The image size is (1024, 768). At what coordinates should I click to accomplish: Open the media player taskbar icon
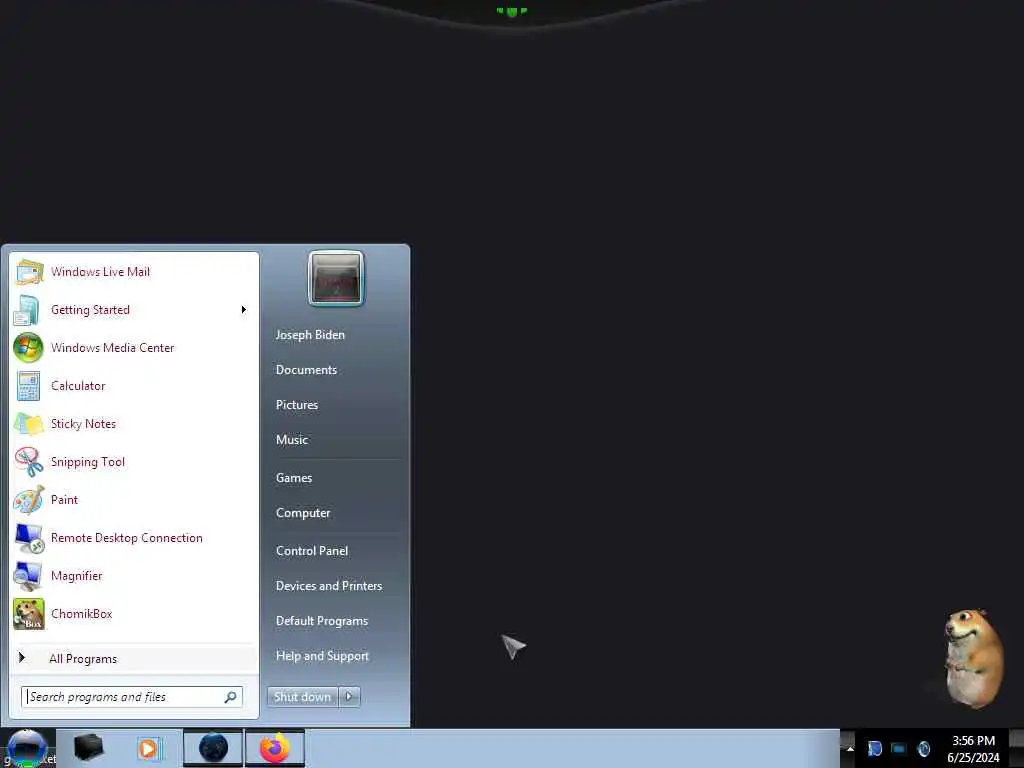click(x=149, y=748)
